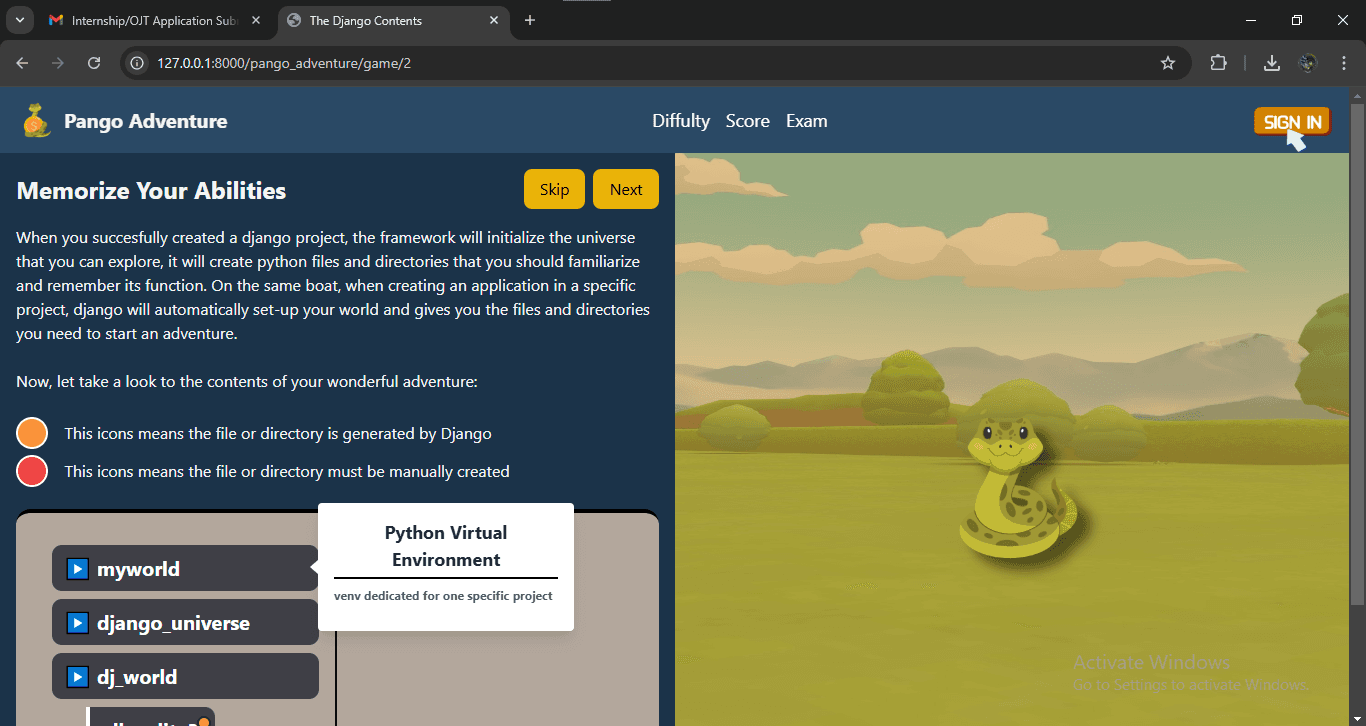Click text about files manually created
The height and width of the screenshot is (726, 1366).
[x=287, y=471]
